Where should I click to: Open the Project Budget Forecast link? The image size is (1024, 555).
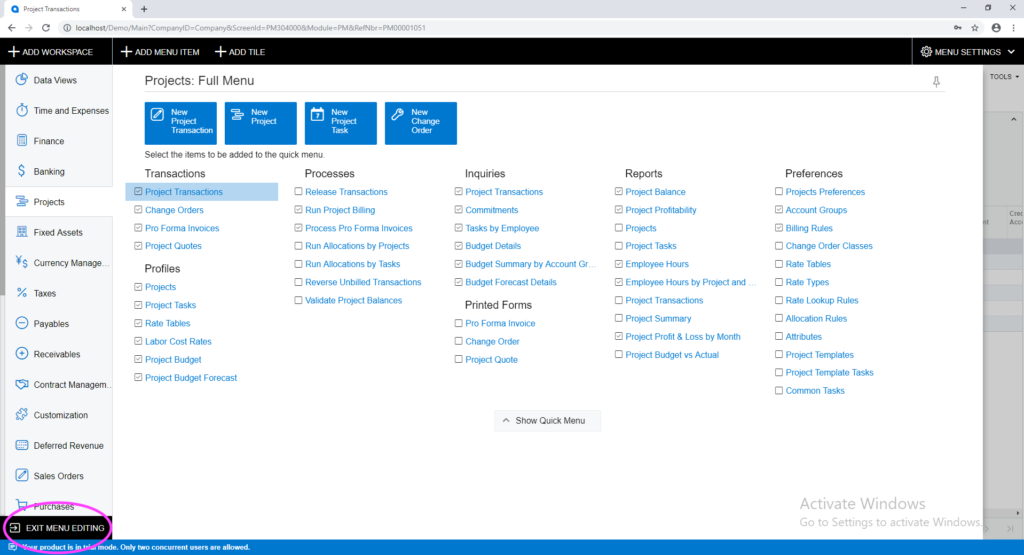(191, 377)
